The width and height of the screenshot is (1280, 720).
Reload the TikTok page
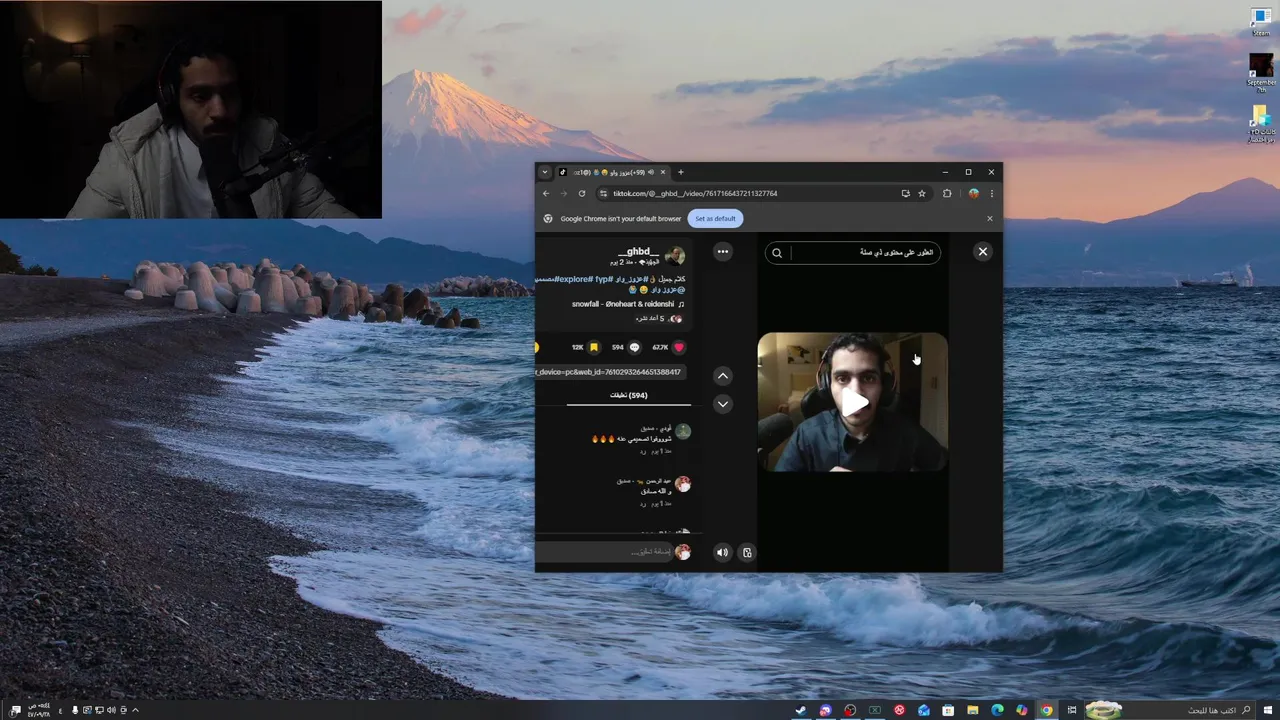click(582, 193)
